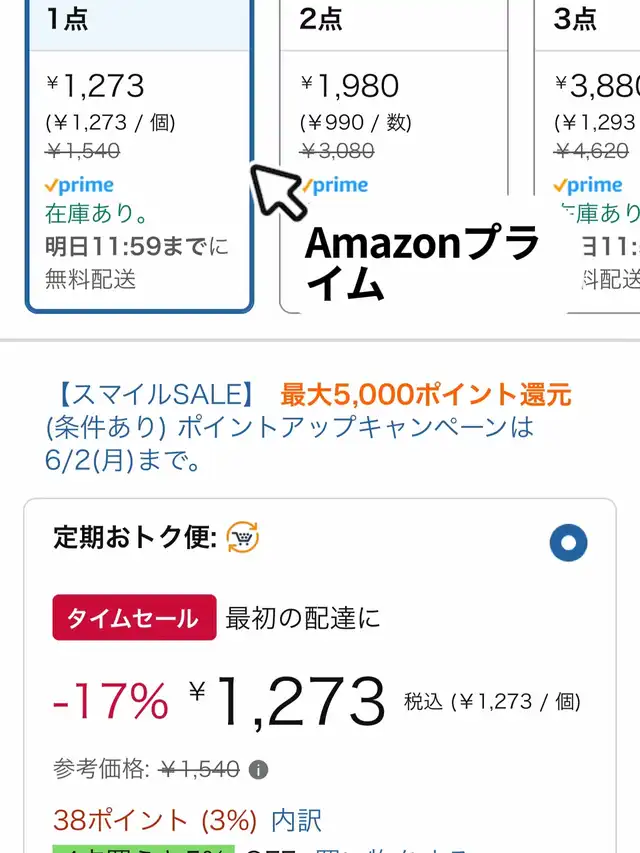Click the red タイムセール badge
Screen dimensions: 640x853
tap(134, 617)
